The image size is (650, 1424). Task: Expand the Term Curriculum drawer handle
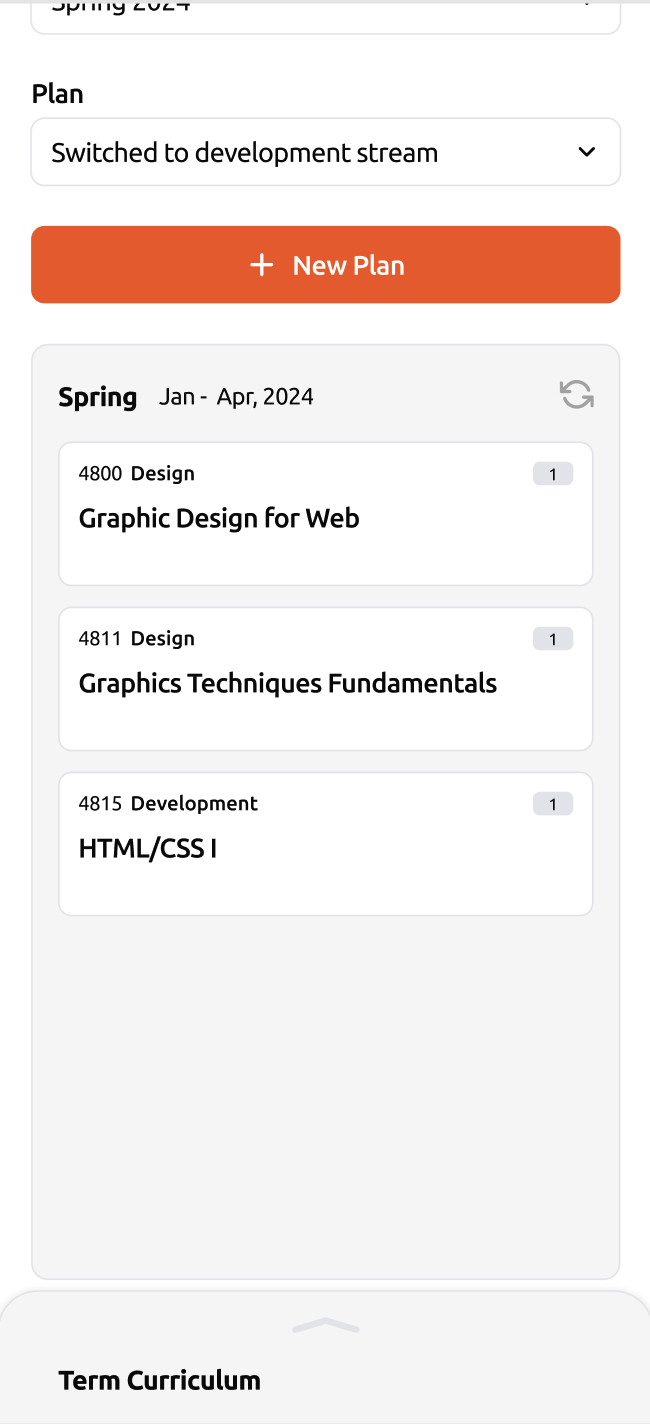325,1326
